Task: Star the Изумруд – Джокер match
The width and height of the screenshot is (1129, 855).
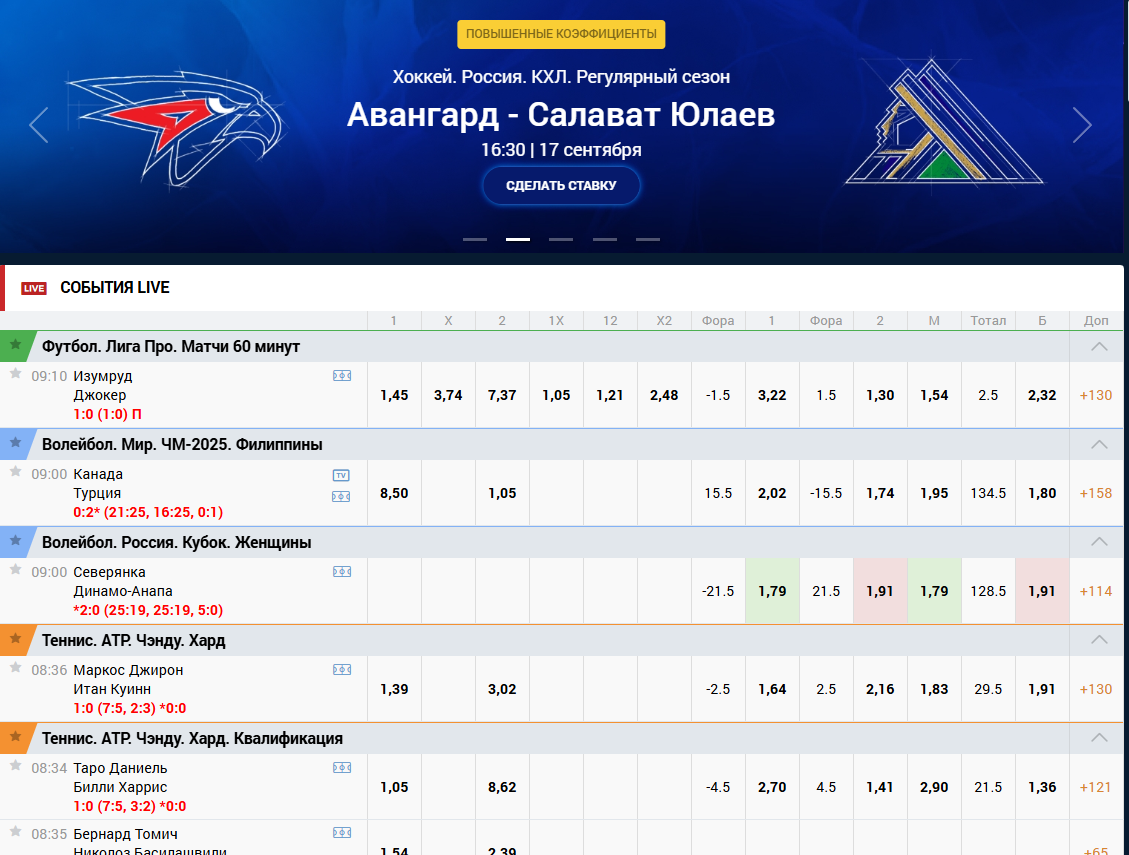Action: (15, 373)
